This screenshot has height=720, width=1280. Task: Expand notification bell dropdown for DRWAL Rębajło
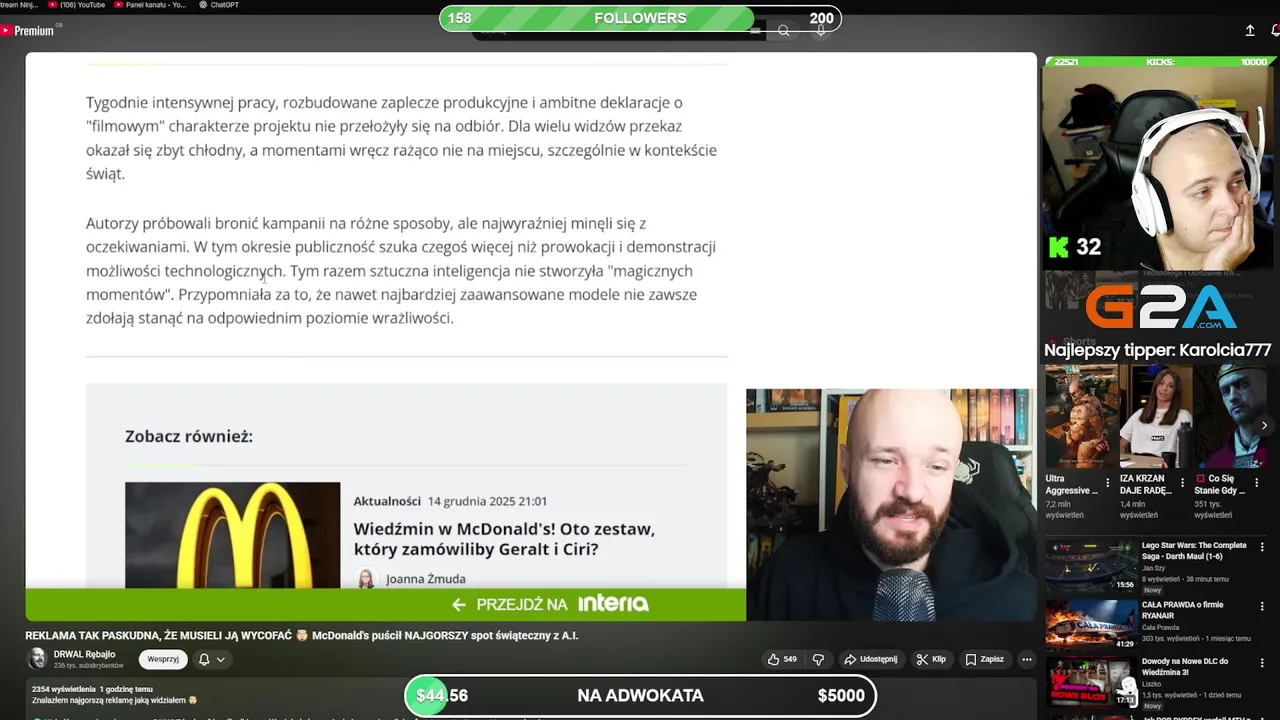(x=211, y=659)
